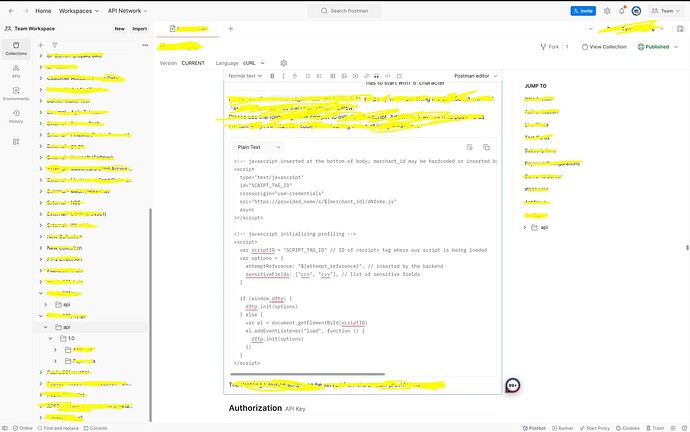Click Team Workspace title
This screenshot has height=432, width=690.
(x=35, y=29)
